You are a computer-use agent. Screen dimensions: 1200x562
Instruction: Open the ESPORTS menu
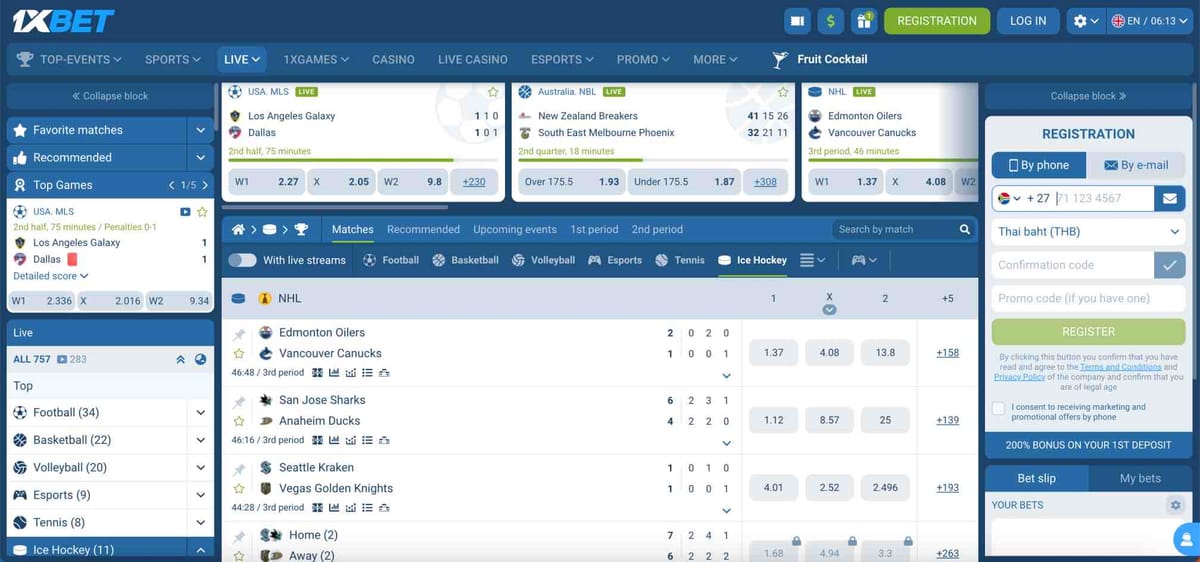point(563,59)
